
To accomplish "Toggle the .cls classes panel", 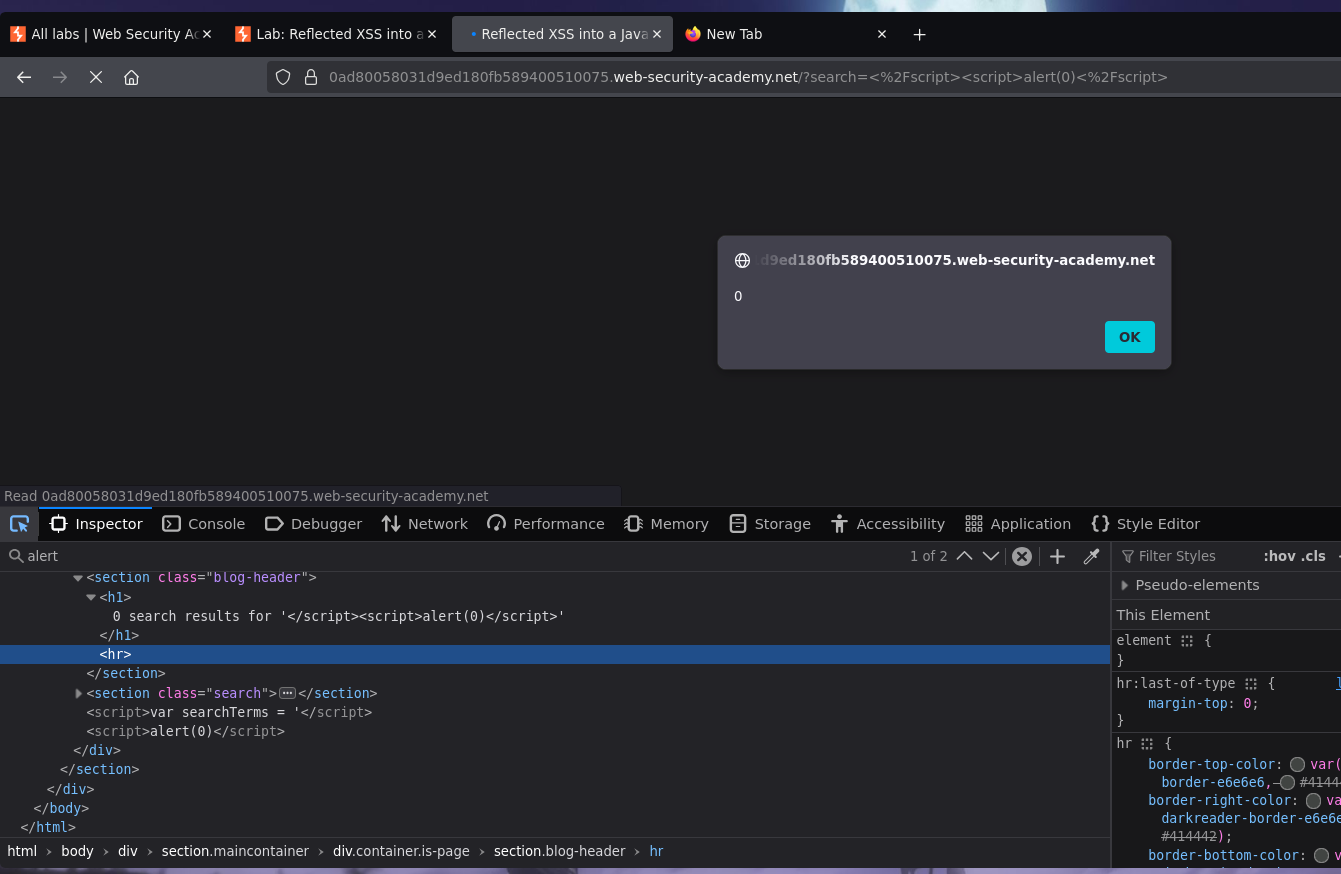I will [x=1313, y=556].
